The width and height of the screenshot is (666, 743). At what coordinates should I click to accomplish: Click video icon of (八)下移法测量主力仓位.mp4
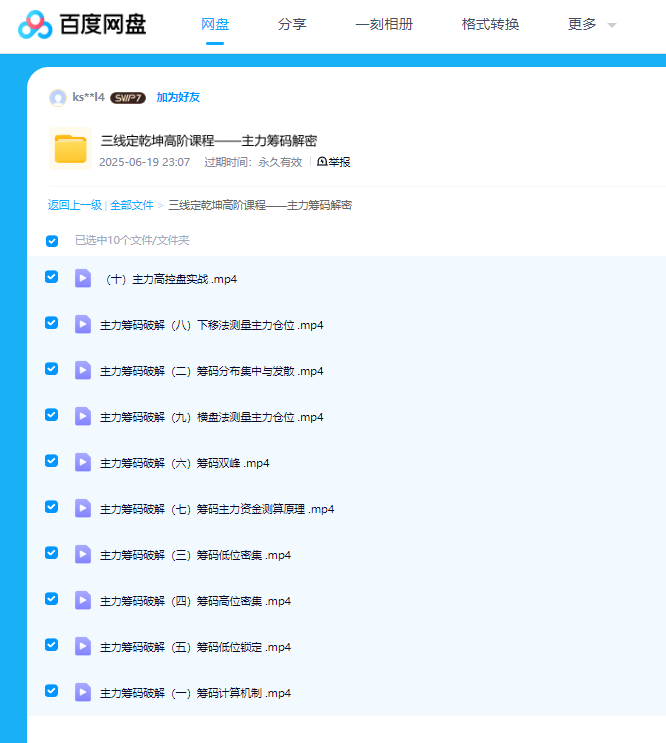click(x=83, y=324)
